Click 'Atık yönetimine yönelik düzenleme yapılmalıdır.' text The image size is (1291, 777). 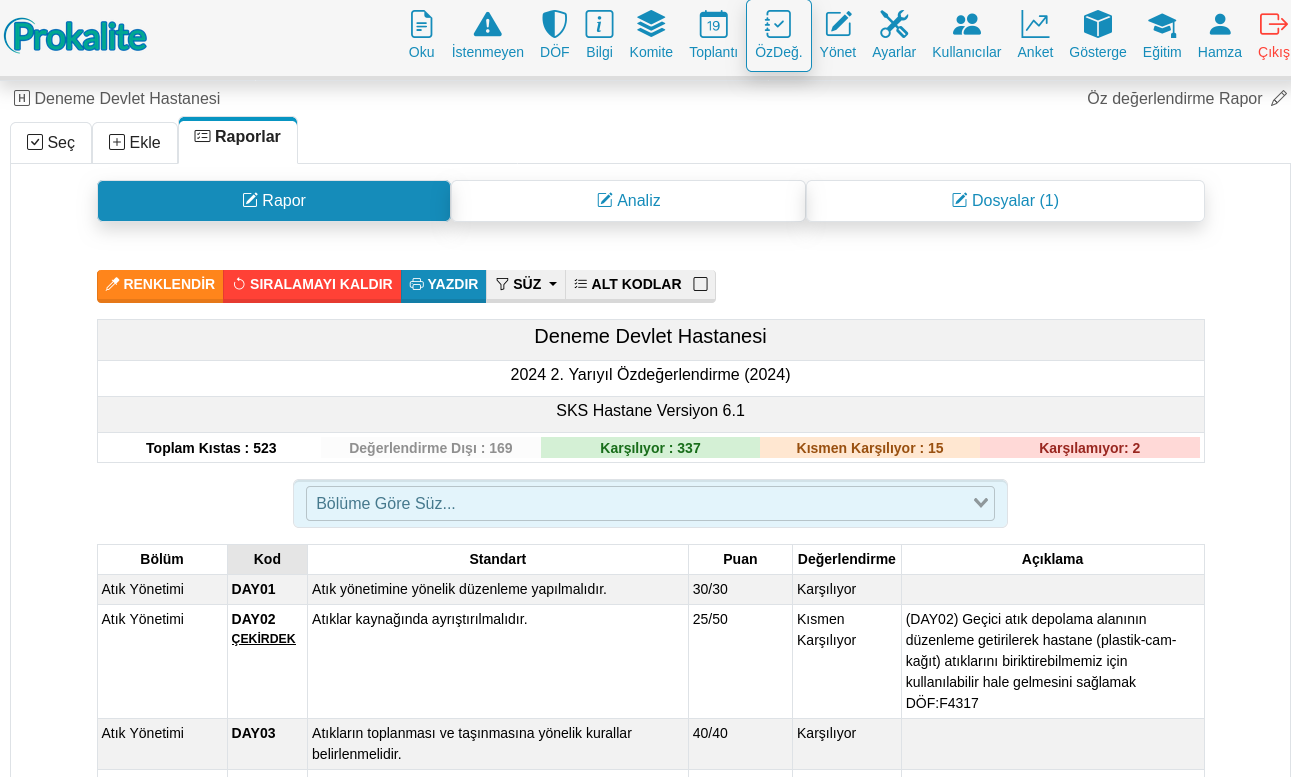pos(460,589)
